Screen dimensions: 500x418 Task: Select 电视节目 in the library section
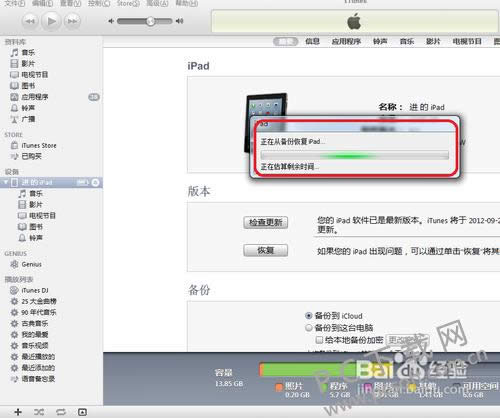35,75
